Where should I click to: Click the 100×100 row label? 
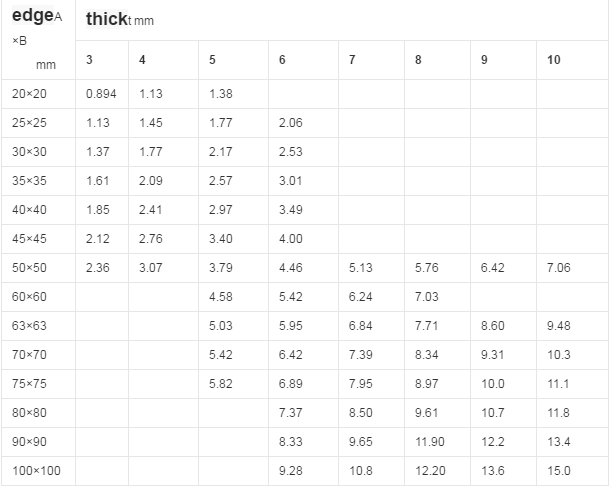pyautogui.click(x=36, y=471)
